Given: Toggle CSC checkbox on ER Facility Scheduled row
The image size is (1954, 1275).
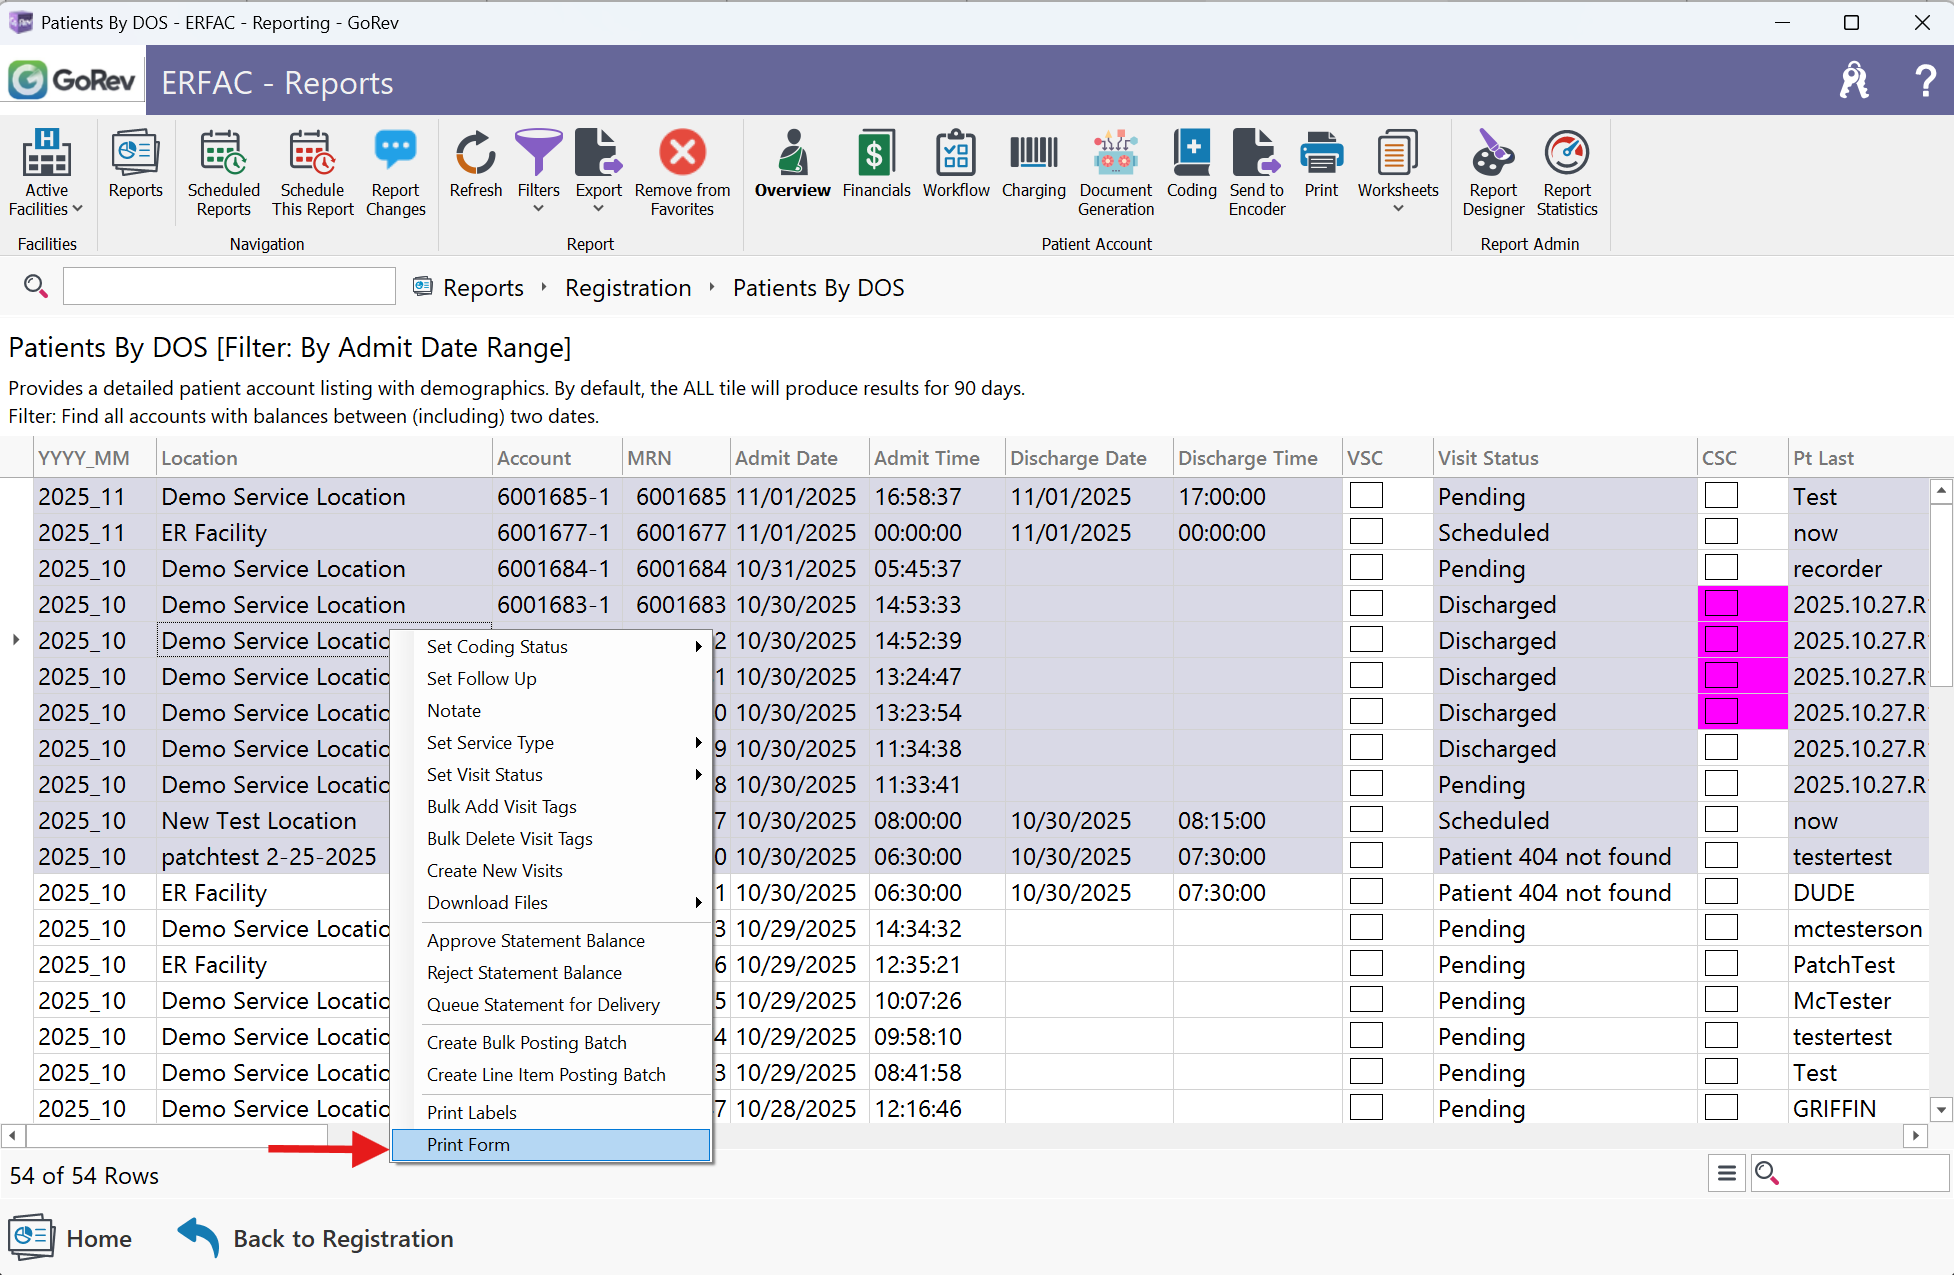Looking at the screenshot, I should click(x=1721, y=532).
